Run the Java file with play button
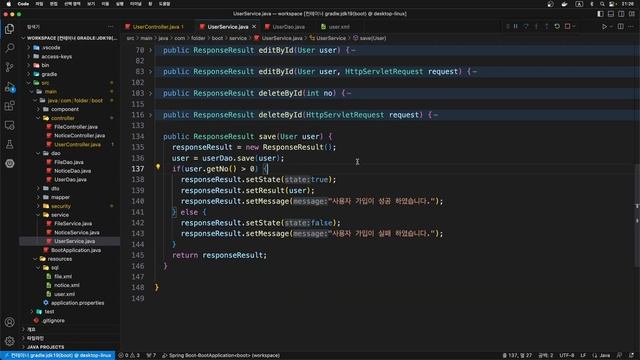 [x=604, y=27]
